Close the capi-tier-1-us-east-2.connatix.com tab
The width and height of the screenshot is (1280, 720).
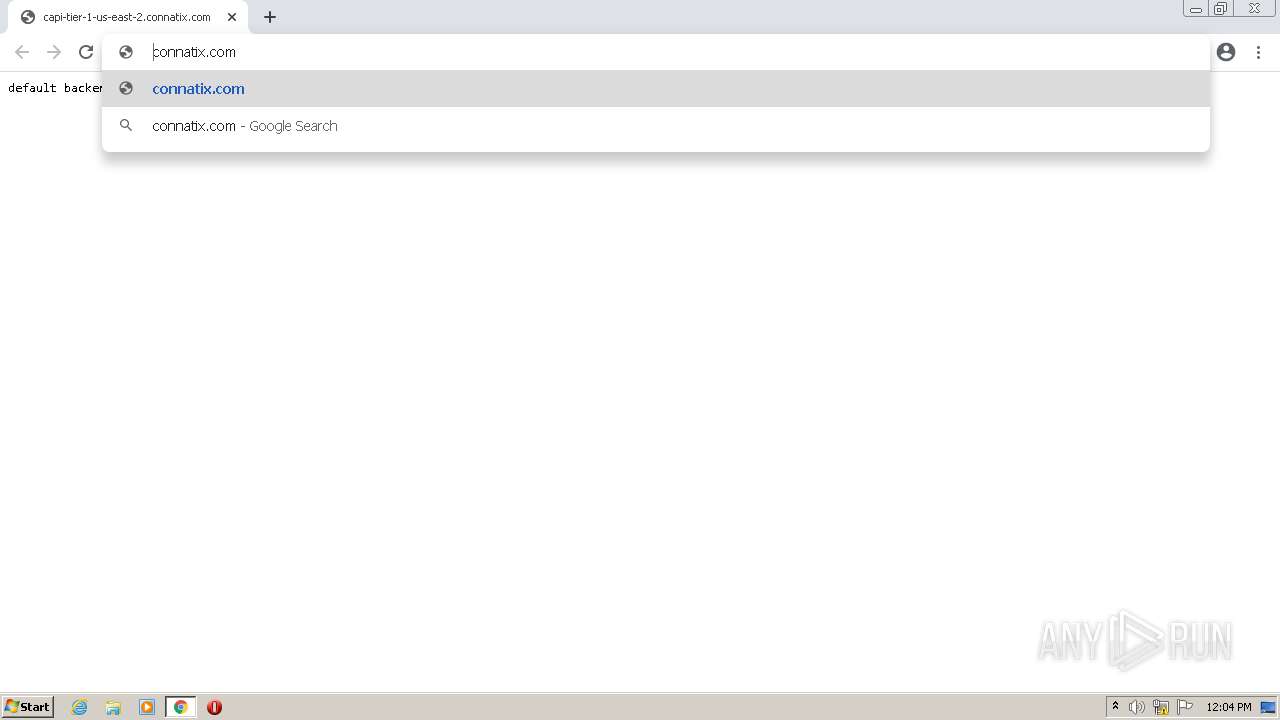[232, 17]
